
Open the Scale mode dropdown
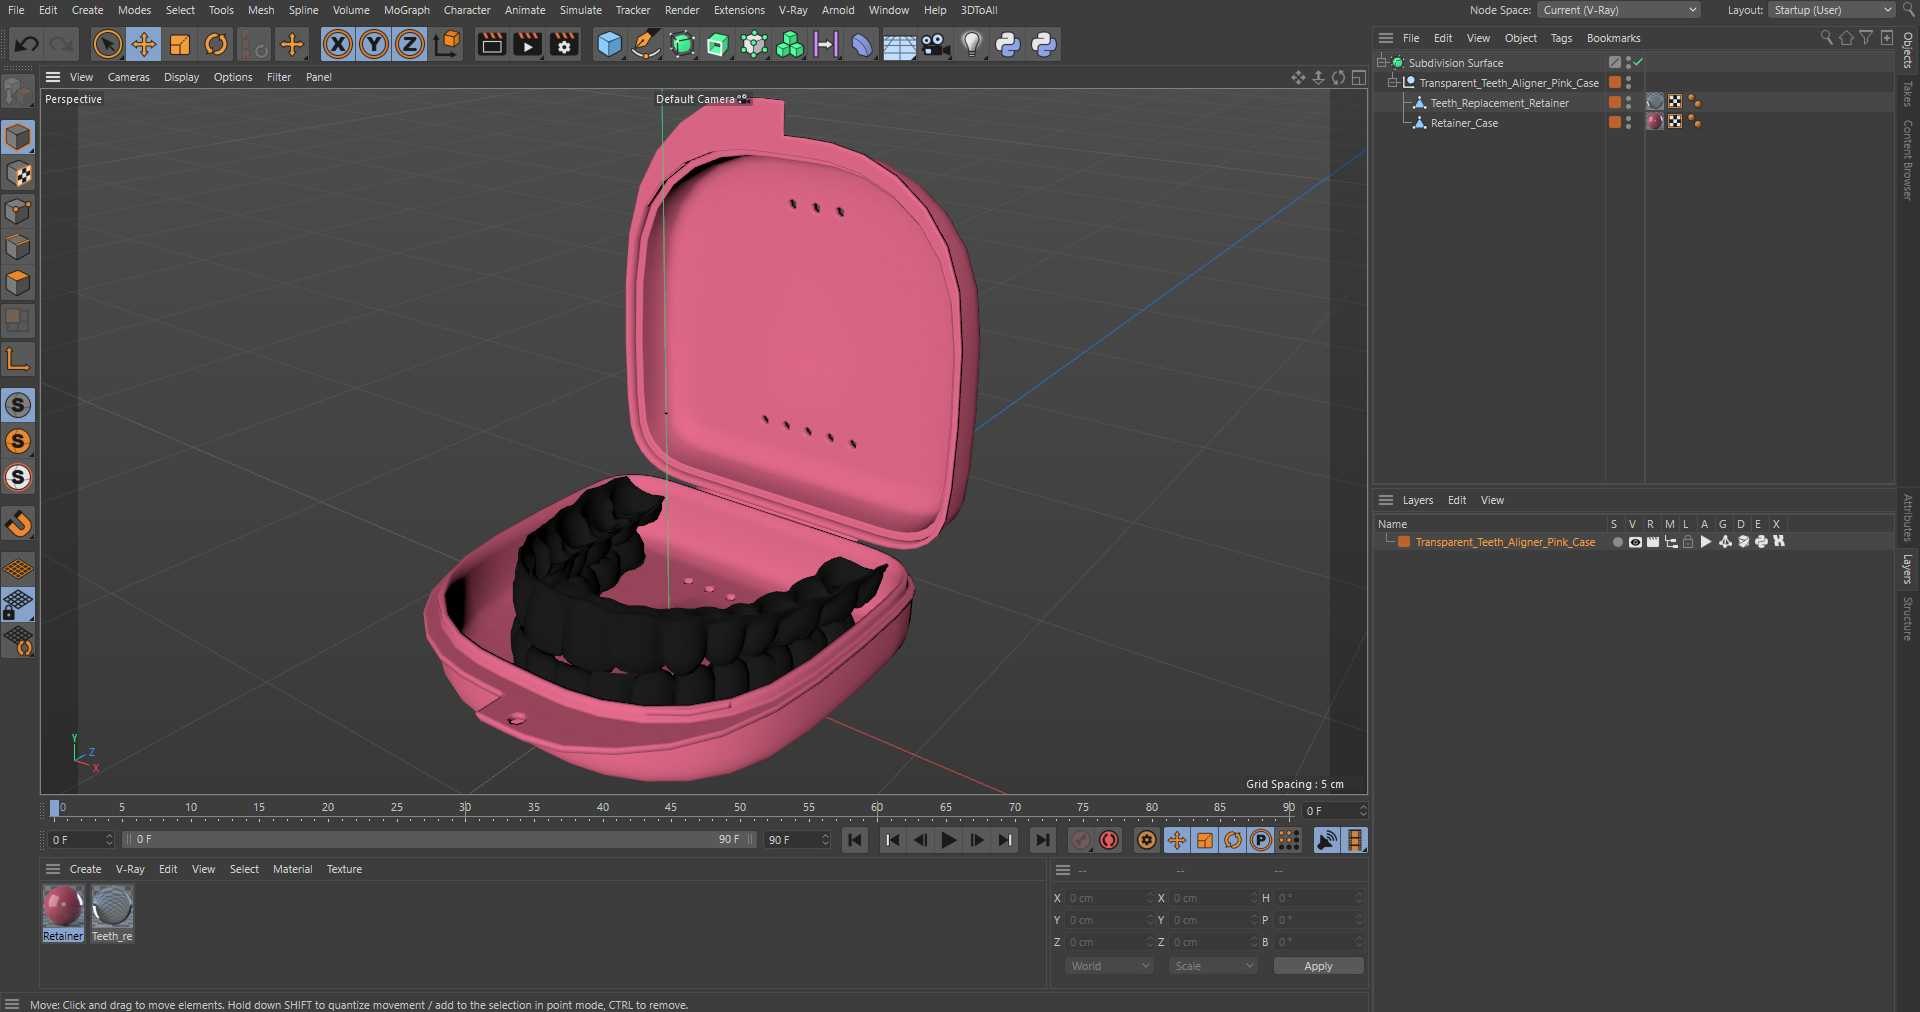click(1213, 966)
